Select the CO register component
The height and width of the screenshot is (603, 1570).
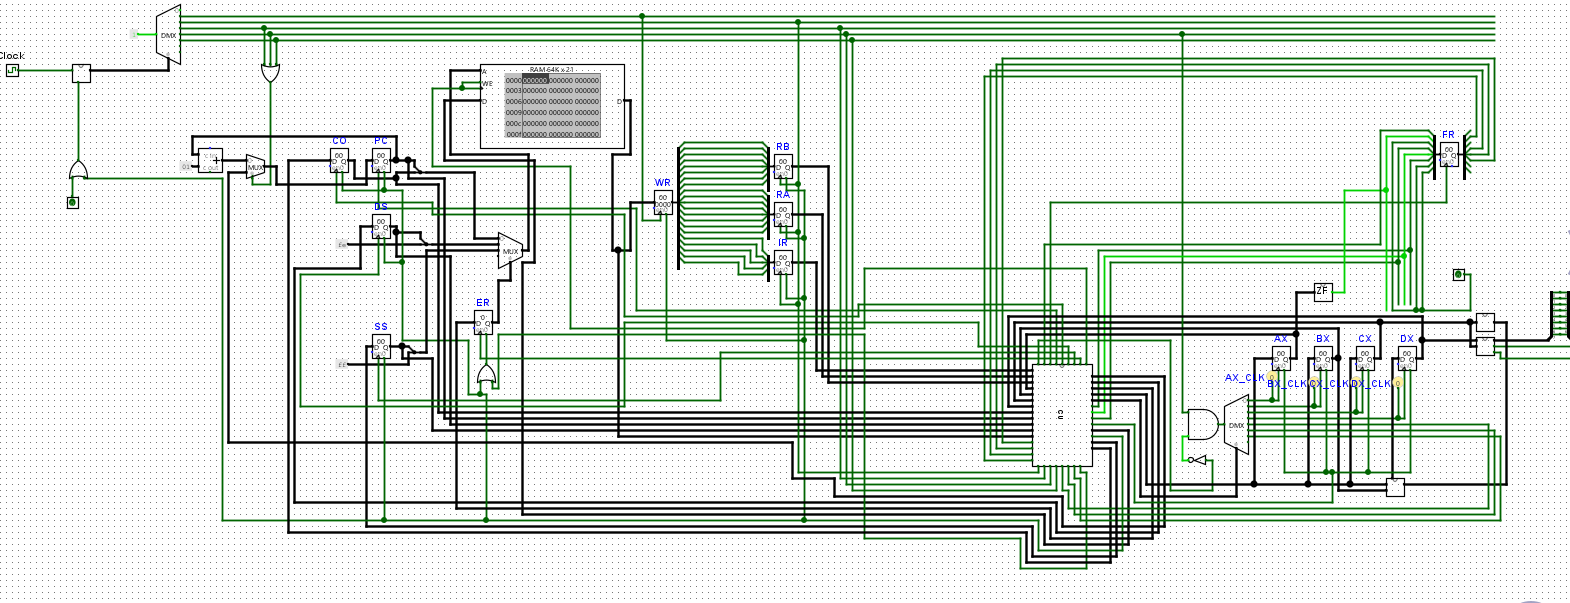[339, 161]
